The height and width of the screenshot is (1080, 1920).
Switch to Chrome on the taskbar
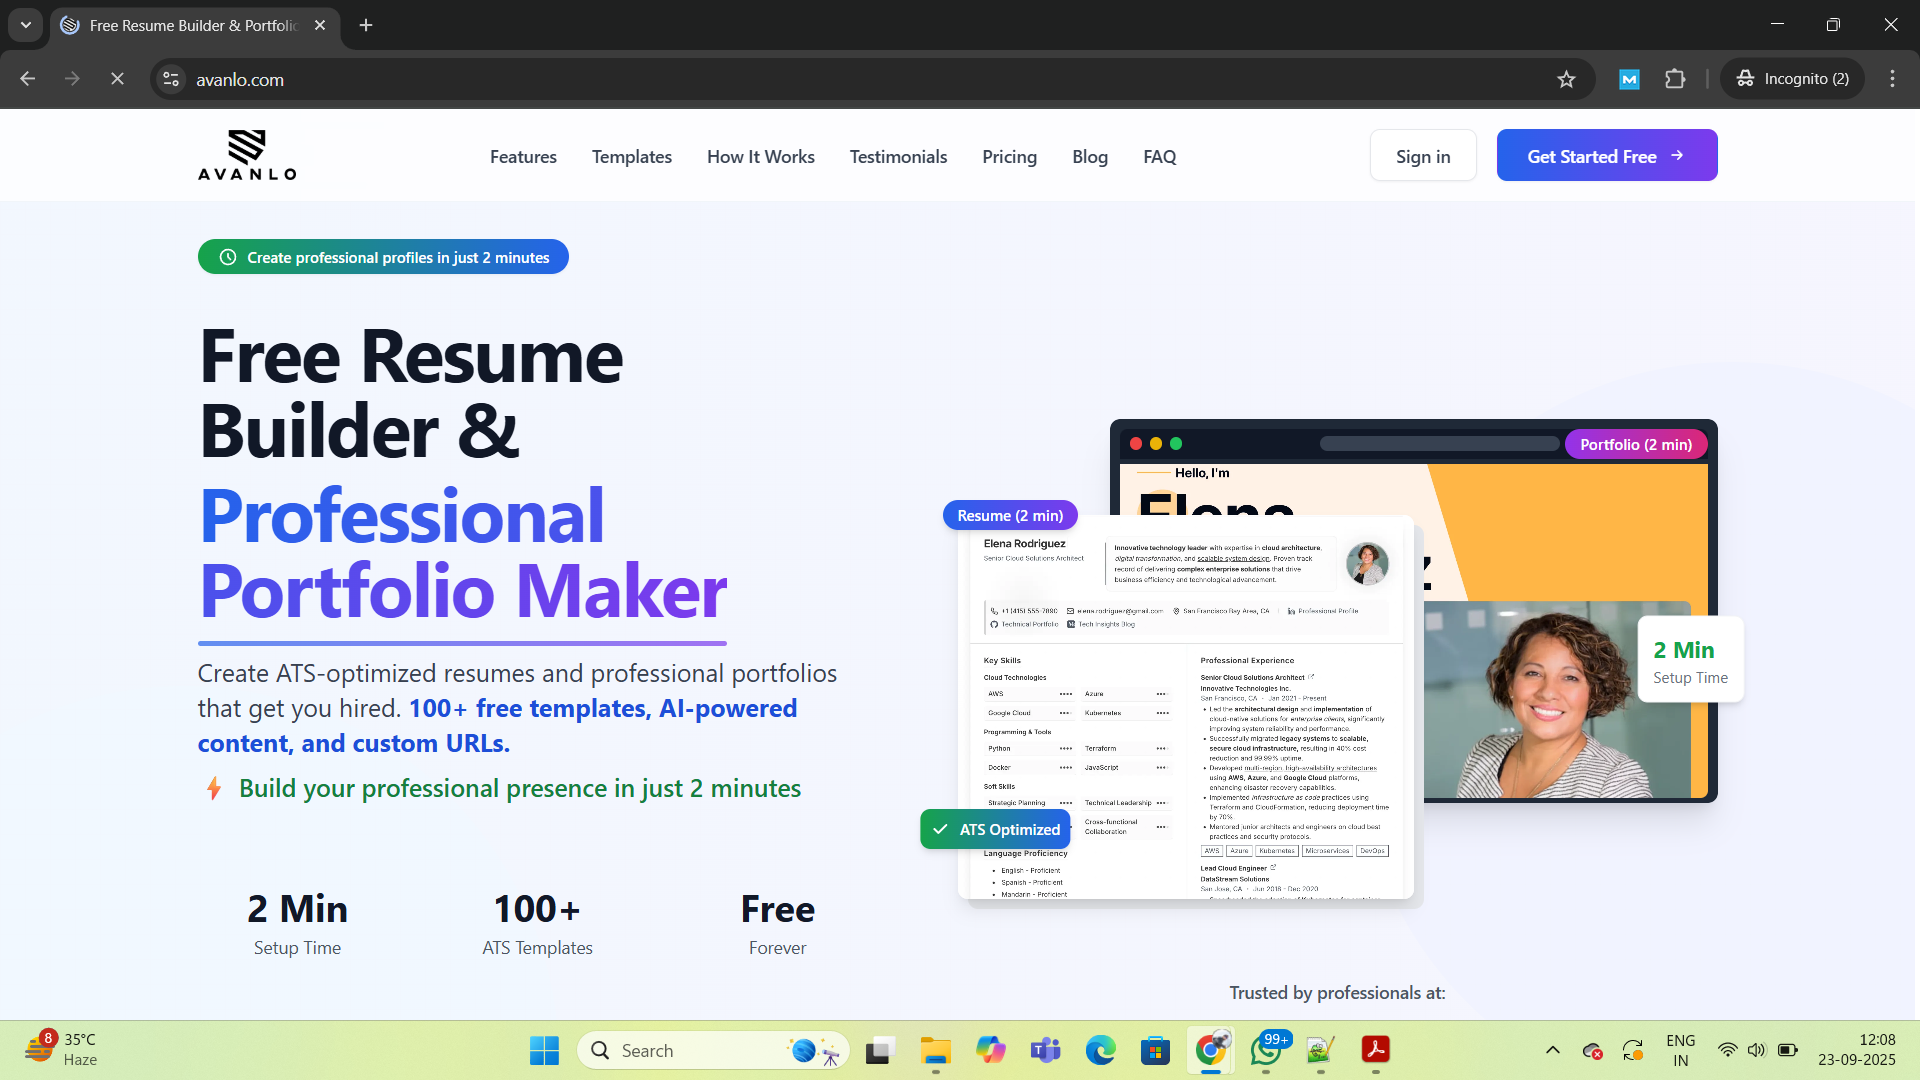(x=1211, y=1050)
